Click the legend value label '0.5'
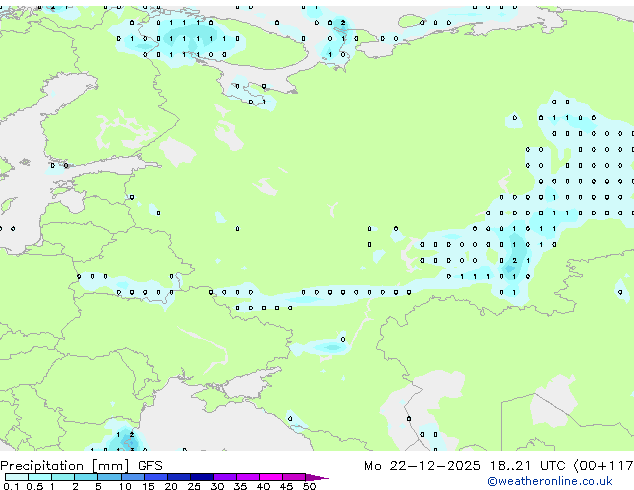Viewport: 634px width, 490px height. (x=34, y=486)
